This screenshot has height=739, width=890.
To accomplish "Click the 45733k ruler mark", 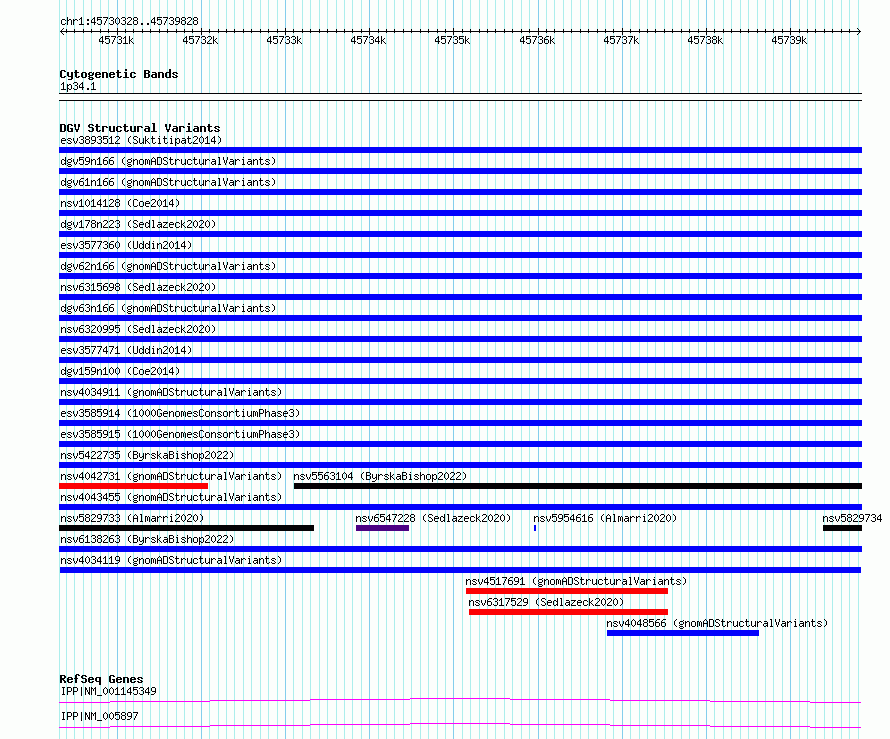I will 284,40.
